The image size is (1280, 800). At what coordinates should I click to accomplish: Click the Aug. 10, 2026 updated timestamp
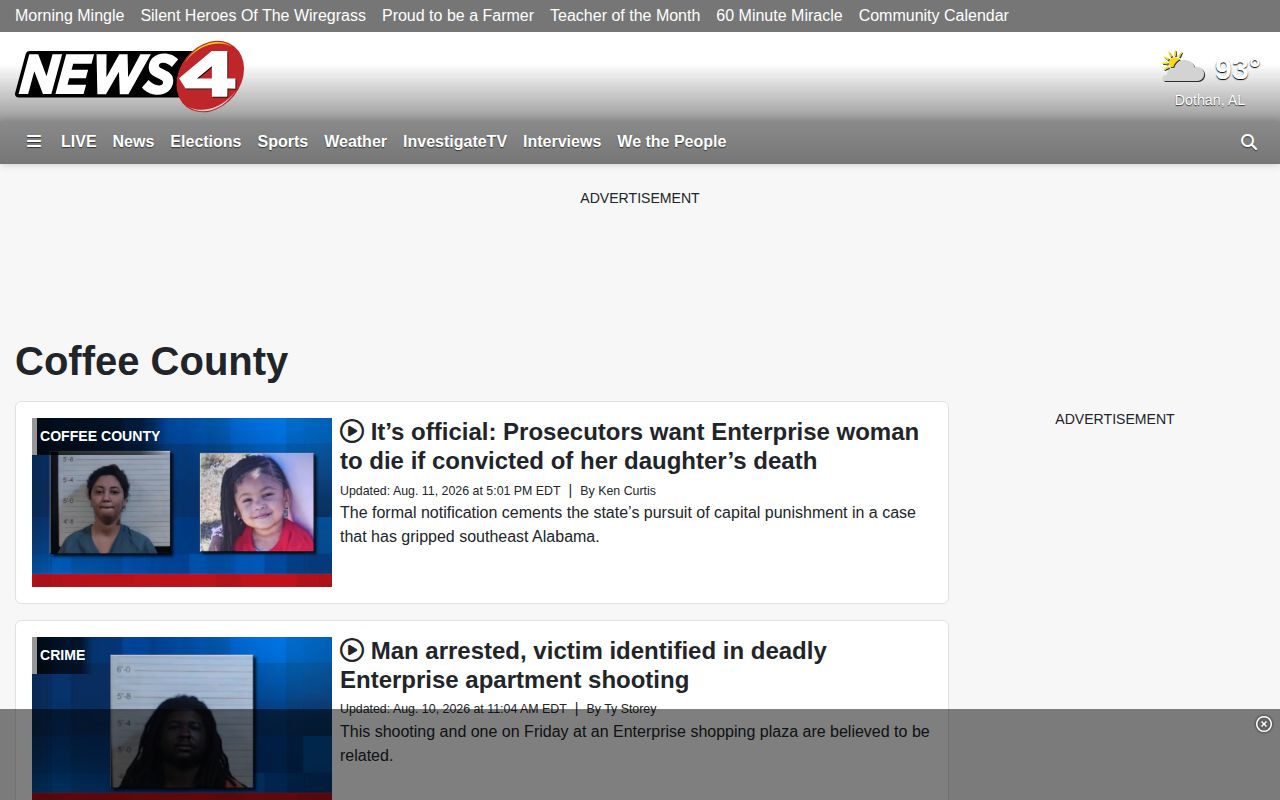(453, 709)
